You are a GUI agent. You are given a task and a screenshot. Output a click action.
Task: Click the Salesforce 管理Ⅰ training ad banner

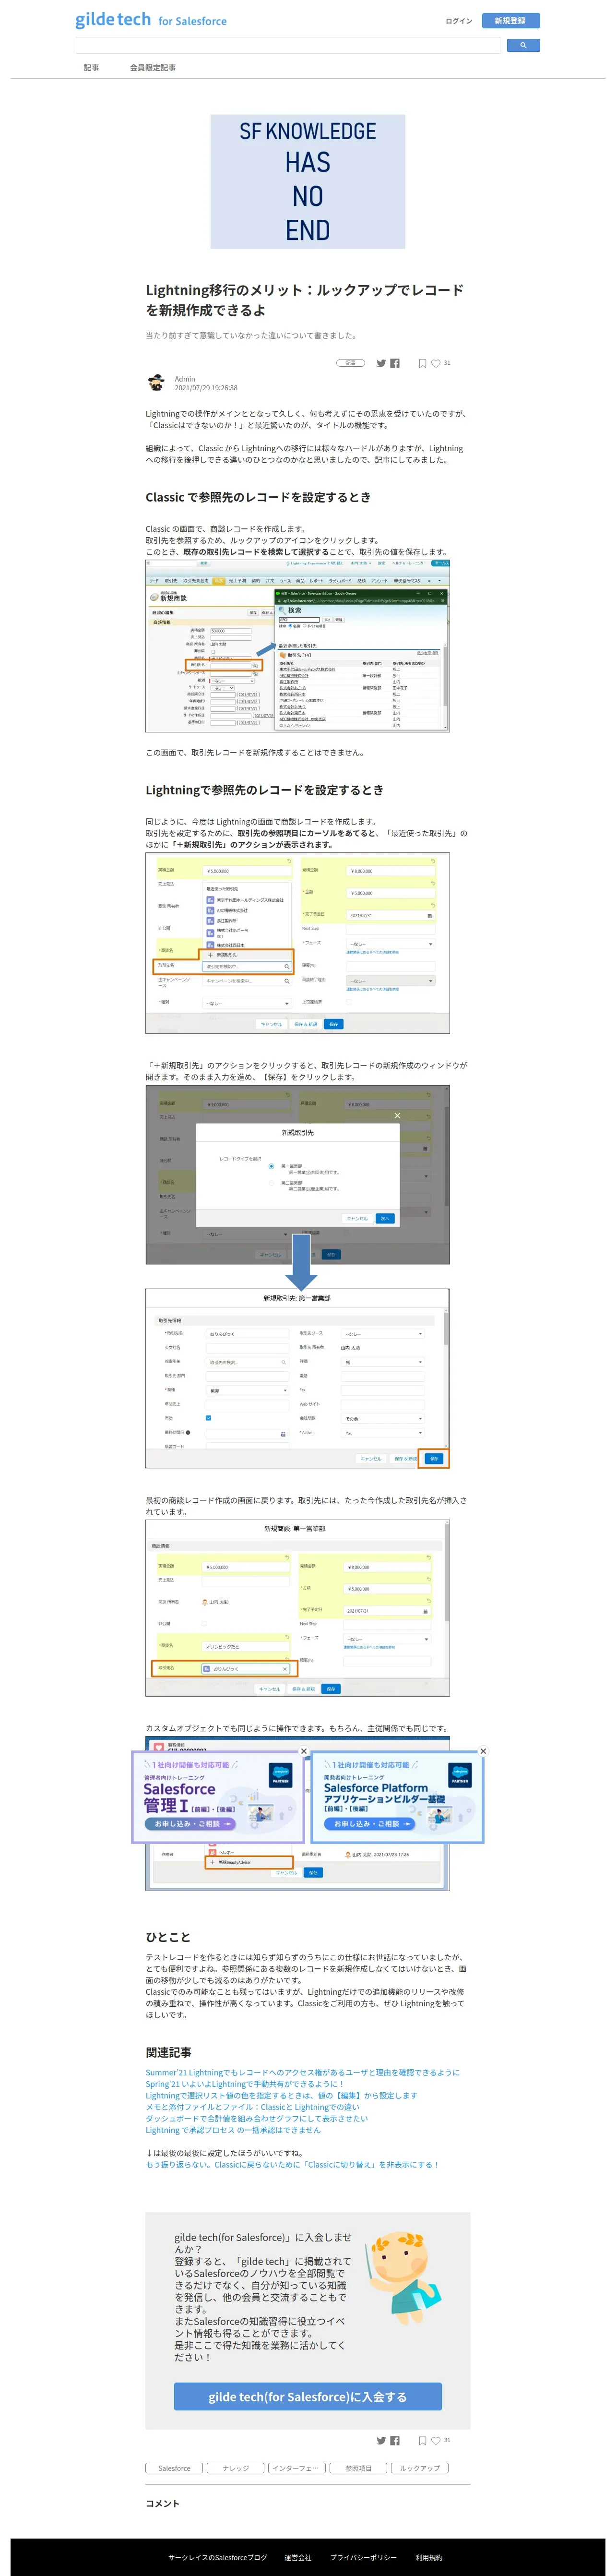218,1798
